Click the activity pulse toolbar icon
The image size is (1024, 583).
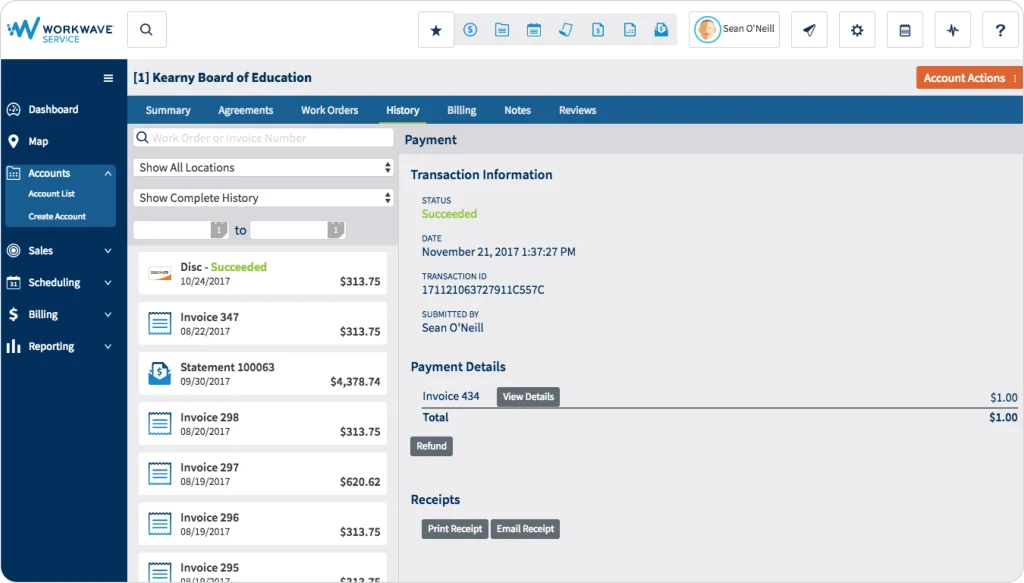952,29
